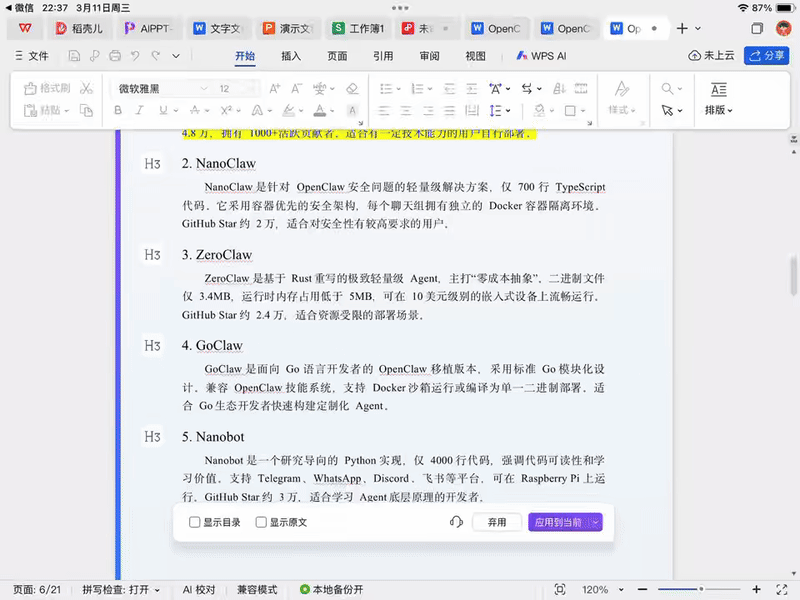The image size is (800, 600).
Task: Open WPS AI
Action: tap(541, 56)
